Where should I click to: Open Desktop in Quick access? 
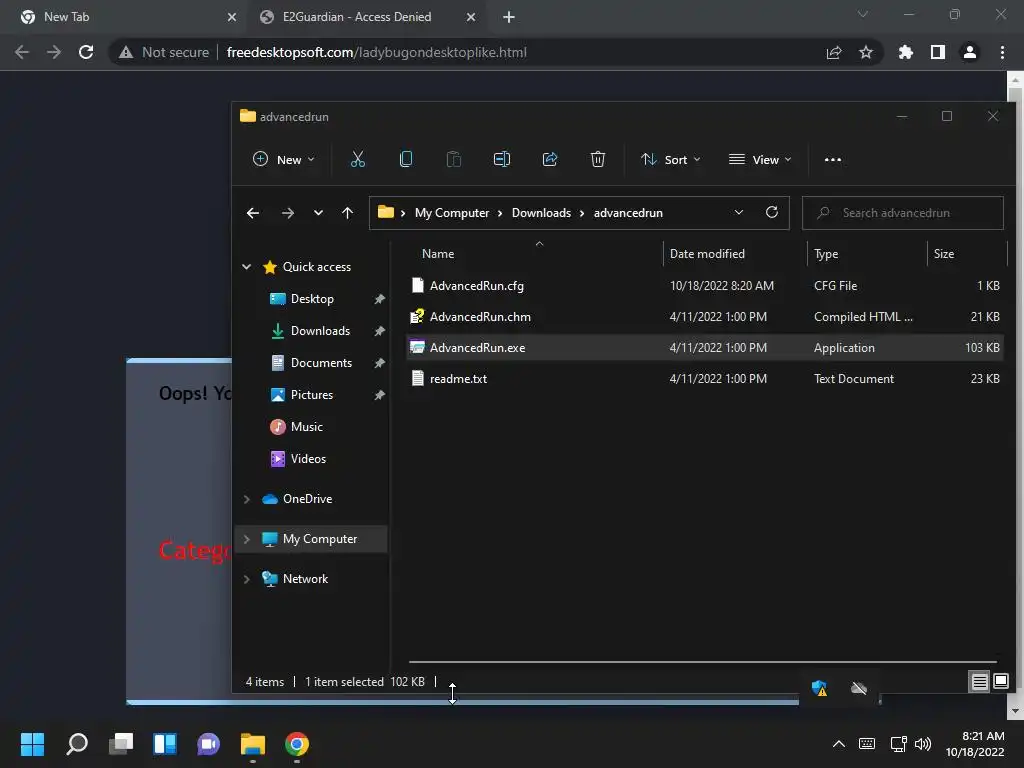point(312,299)
